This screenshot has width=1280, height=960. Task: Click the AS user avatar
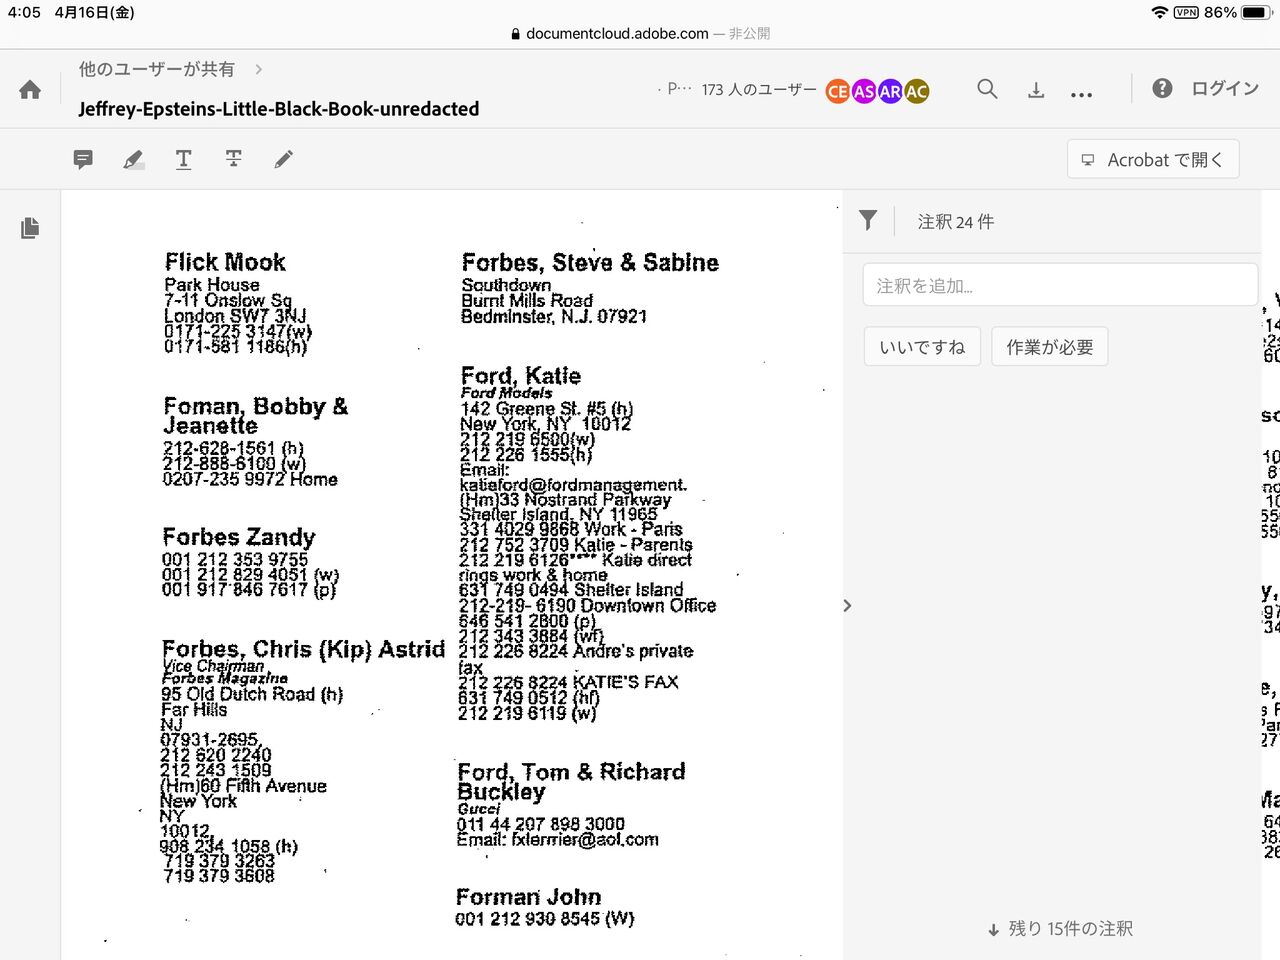coord(864,91)
